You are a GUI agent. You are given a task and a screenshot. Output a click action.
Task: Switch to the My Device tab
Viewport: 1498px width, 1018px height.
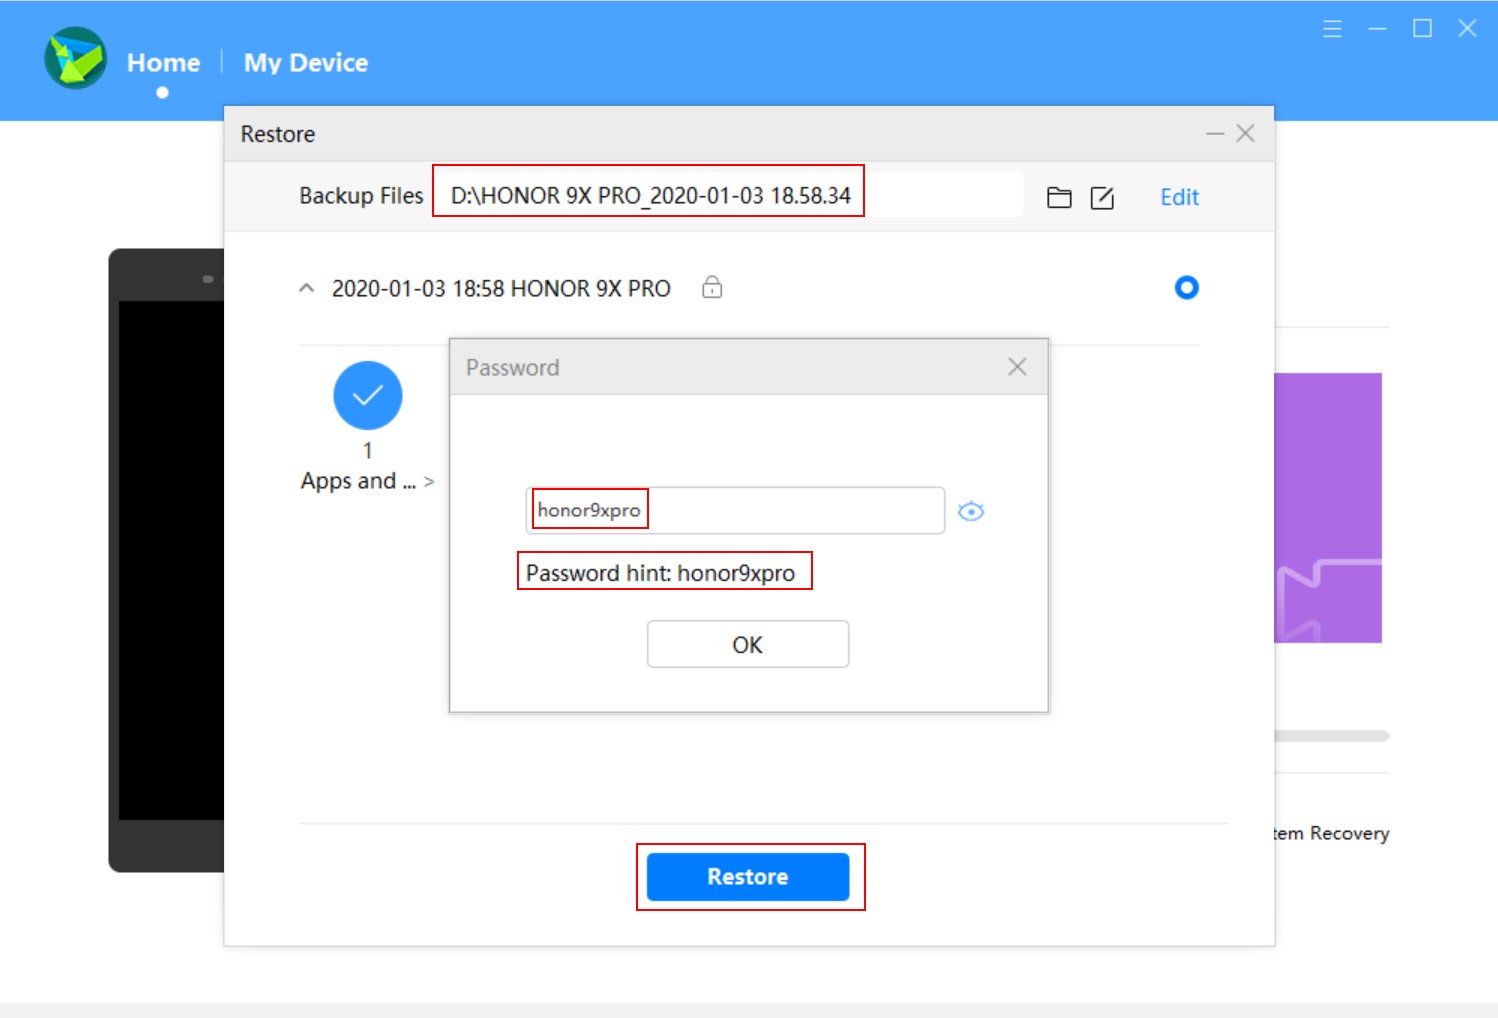(x=304, y=62)
